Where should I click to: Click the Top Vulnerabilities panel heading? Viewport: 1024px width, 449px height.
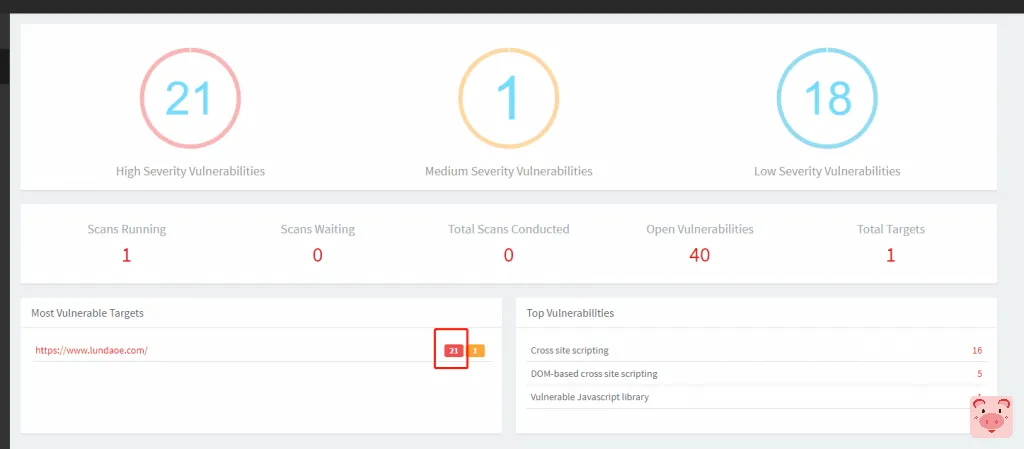click(570, 313)
